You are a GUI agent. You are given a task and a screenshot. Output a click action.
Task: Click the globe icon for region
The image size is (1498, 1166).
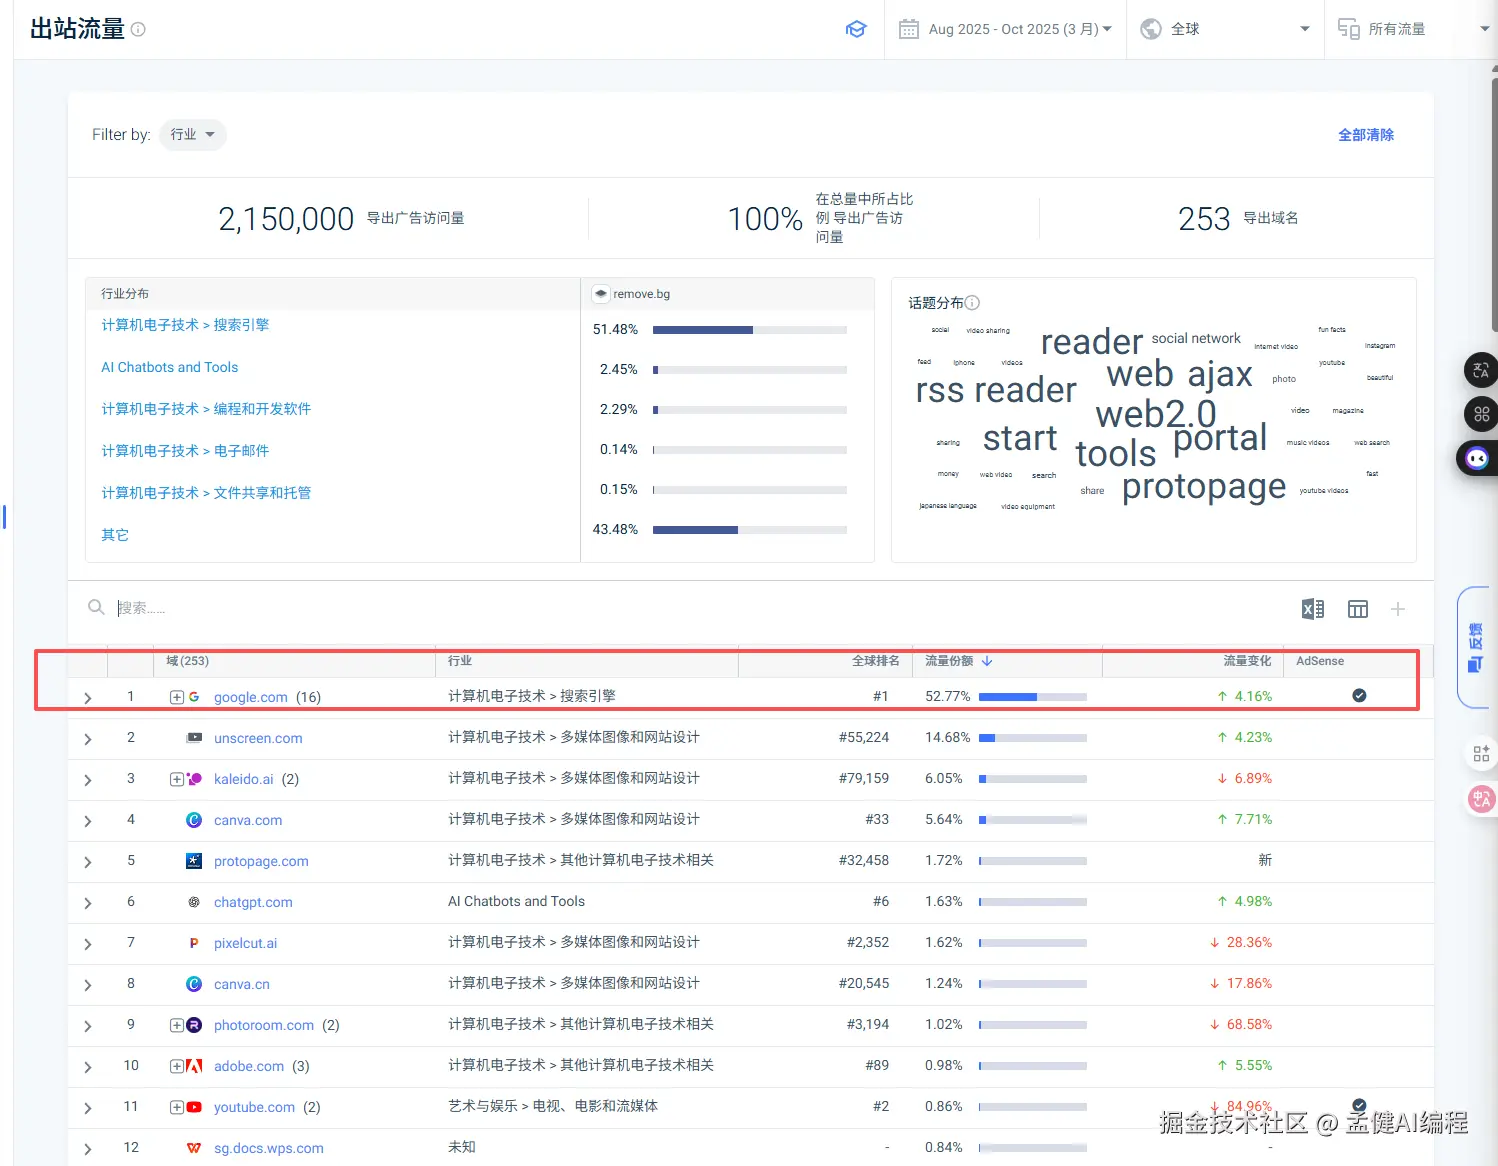(x=1151, y=29)
